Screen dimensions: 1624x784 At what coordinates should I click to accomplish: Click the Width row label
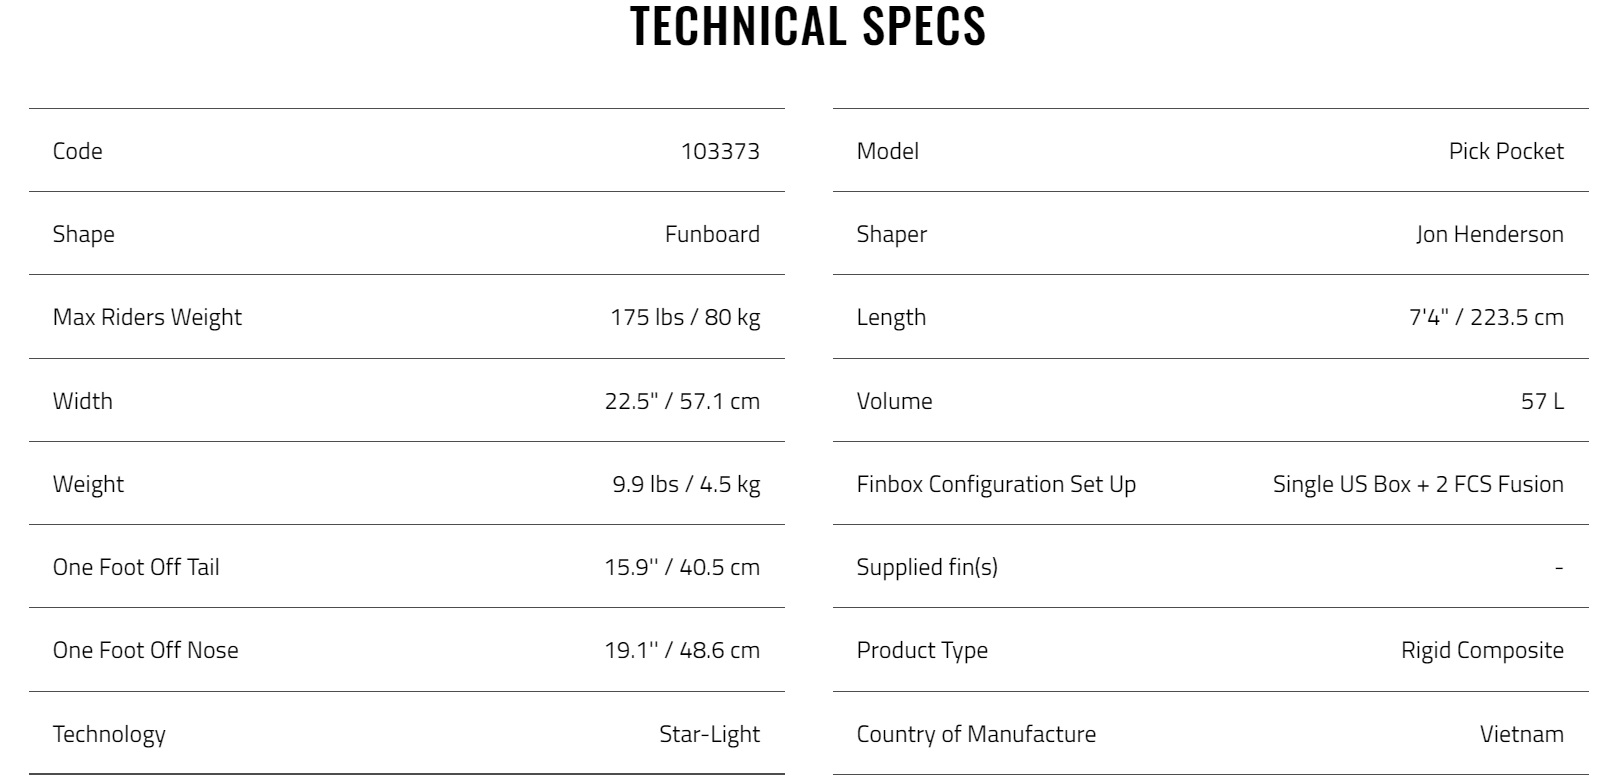(x=83, y=401)
